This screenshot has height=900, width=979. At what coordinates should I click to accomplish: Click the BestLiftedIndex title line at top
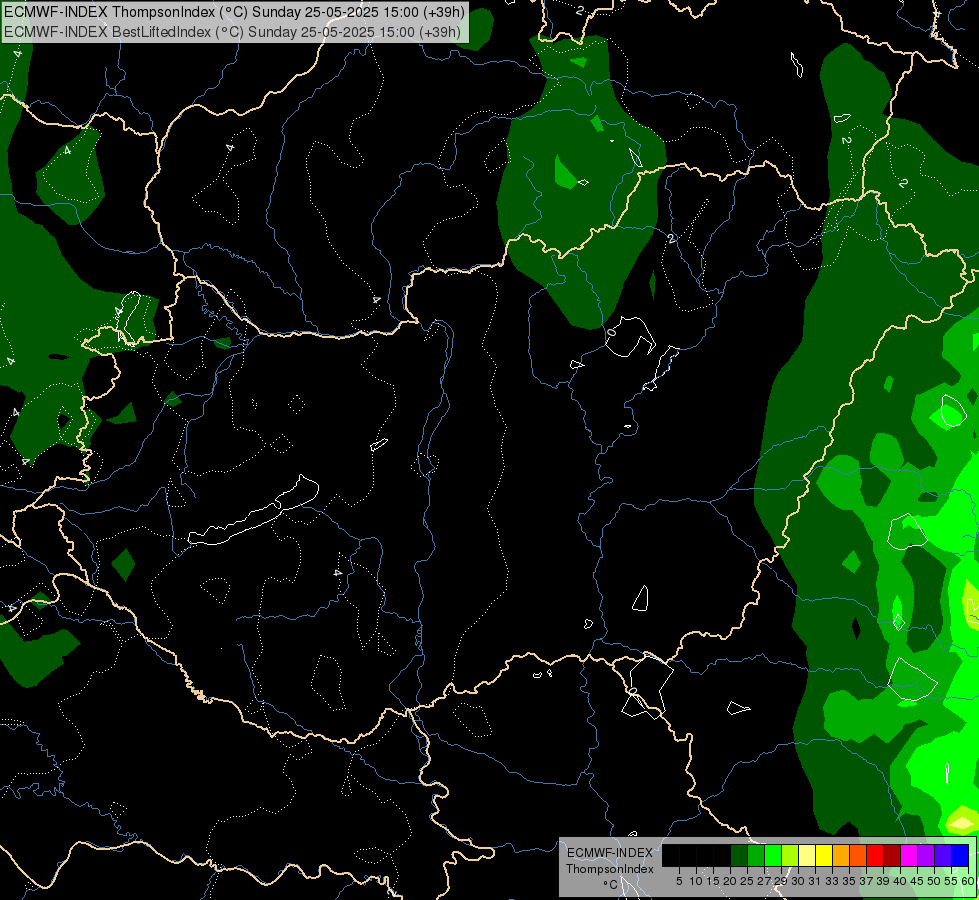(x=232, y=32)
